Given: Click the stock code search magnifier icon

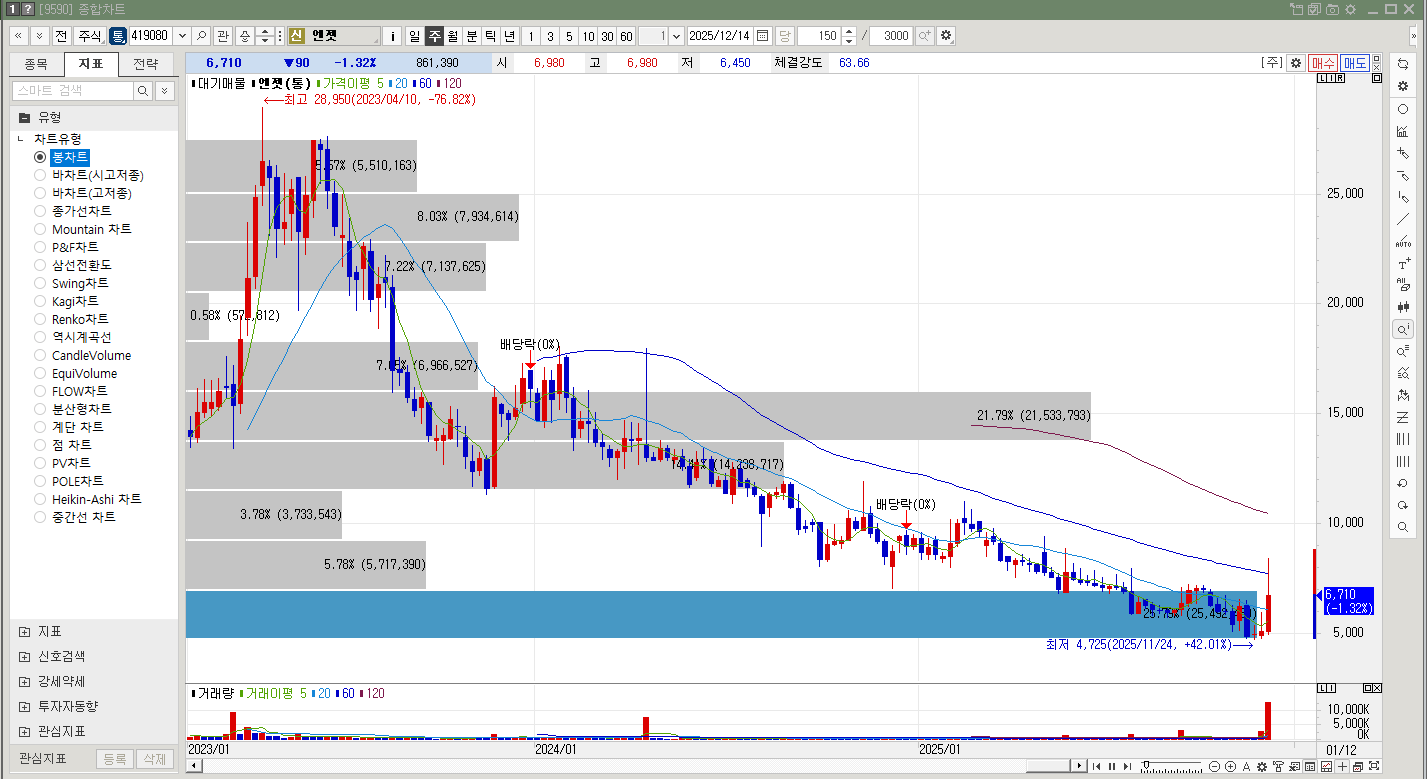Looking at the screenshot, I should (x=202, y=36).
